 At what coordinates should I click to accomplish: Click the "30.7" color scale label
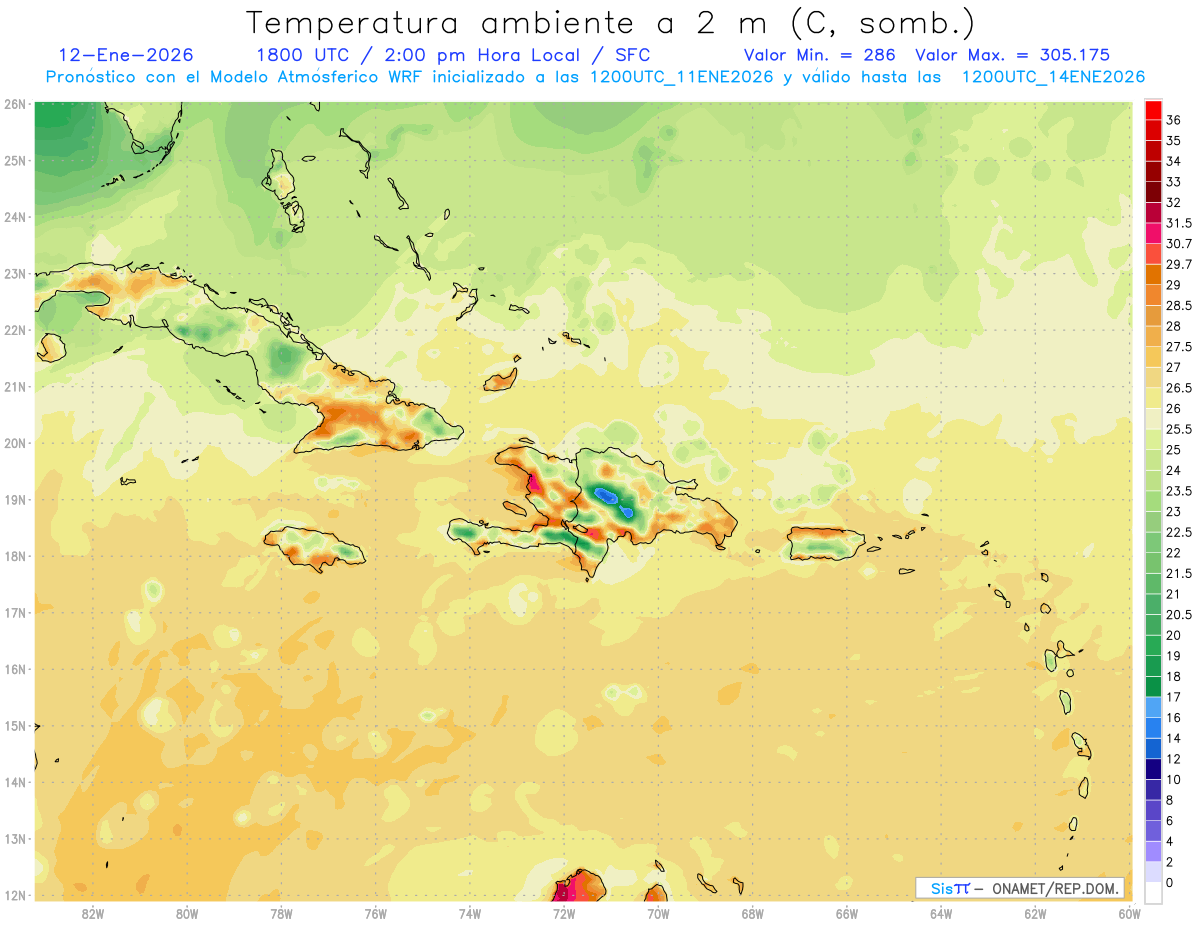click(x=1179, y=244)
